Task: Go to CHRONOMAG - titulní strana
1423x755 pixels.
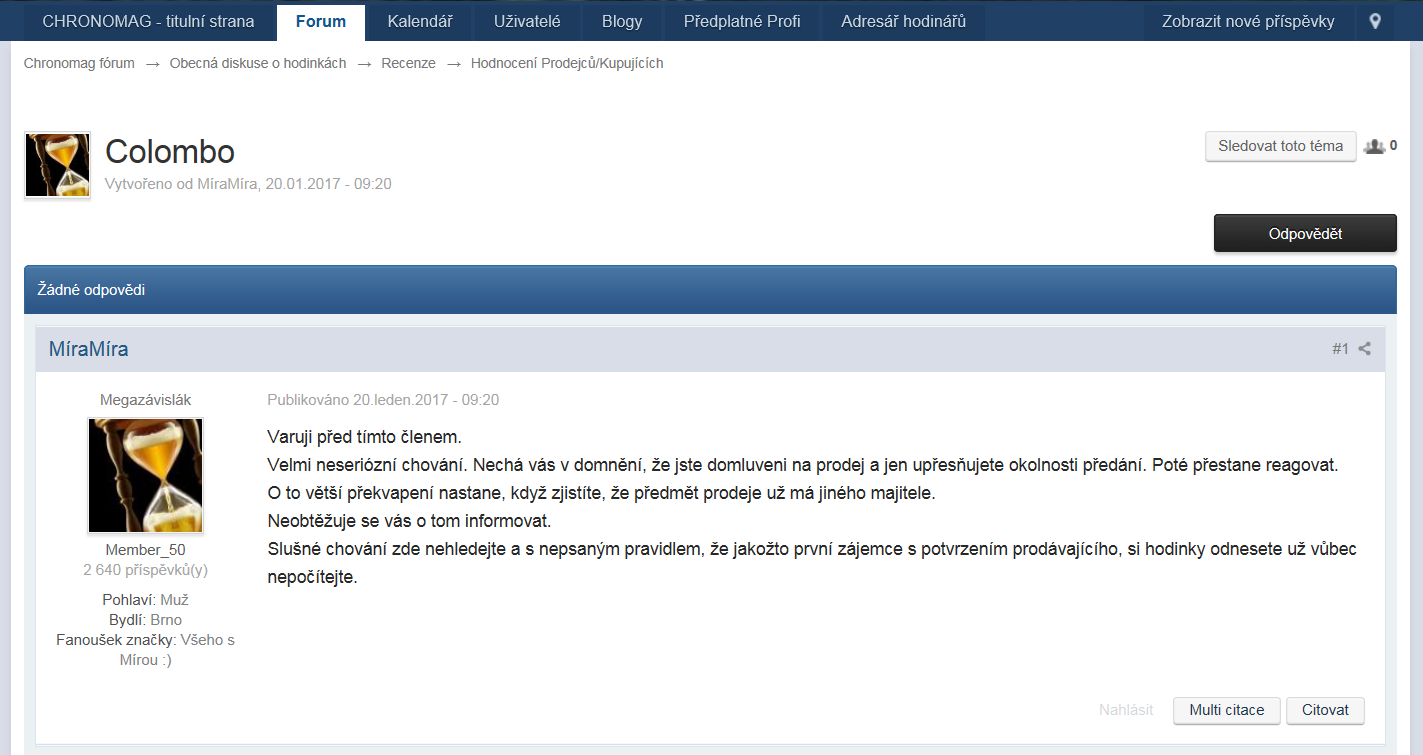Action: (148, 21)
